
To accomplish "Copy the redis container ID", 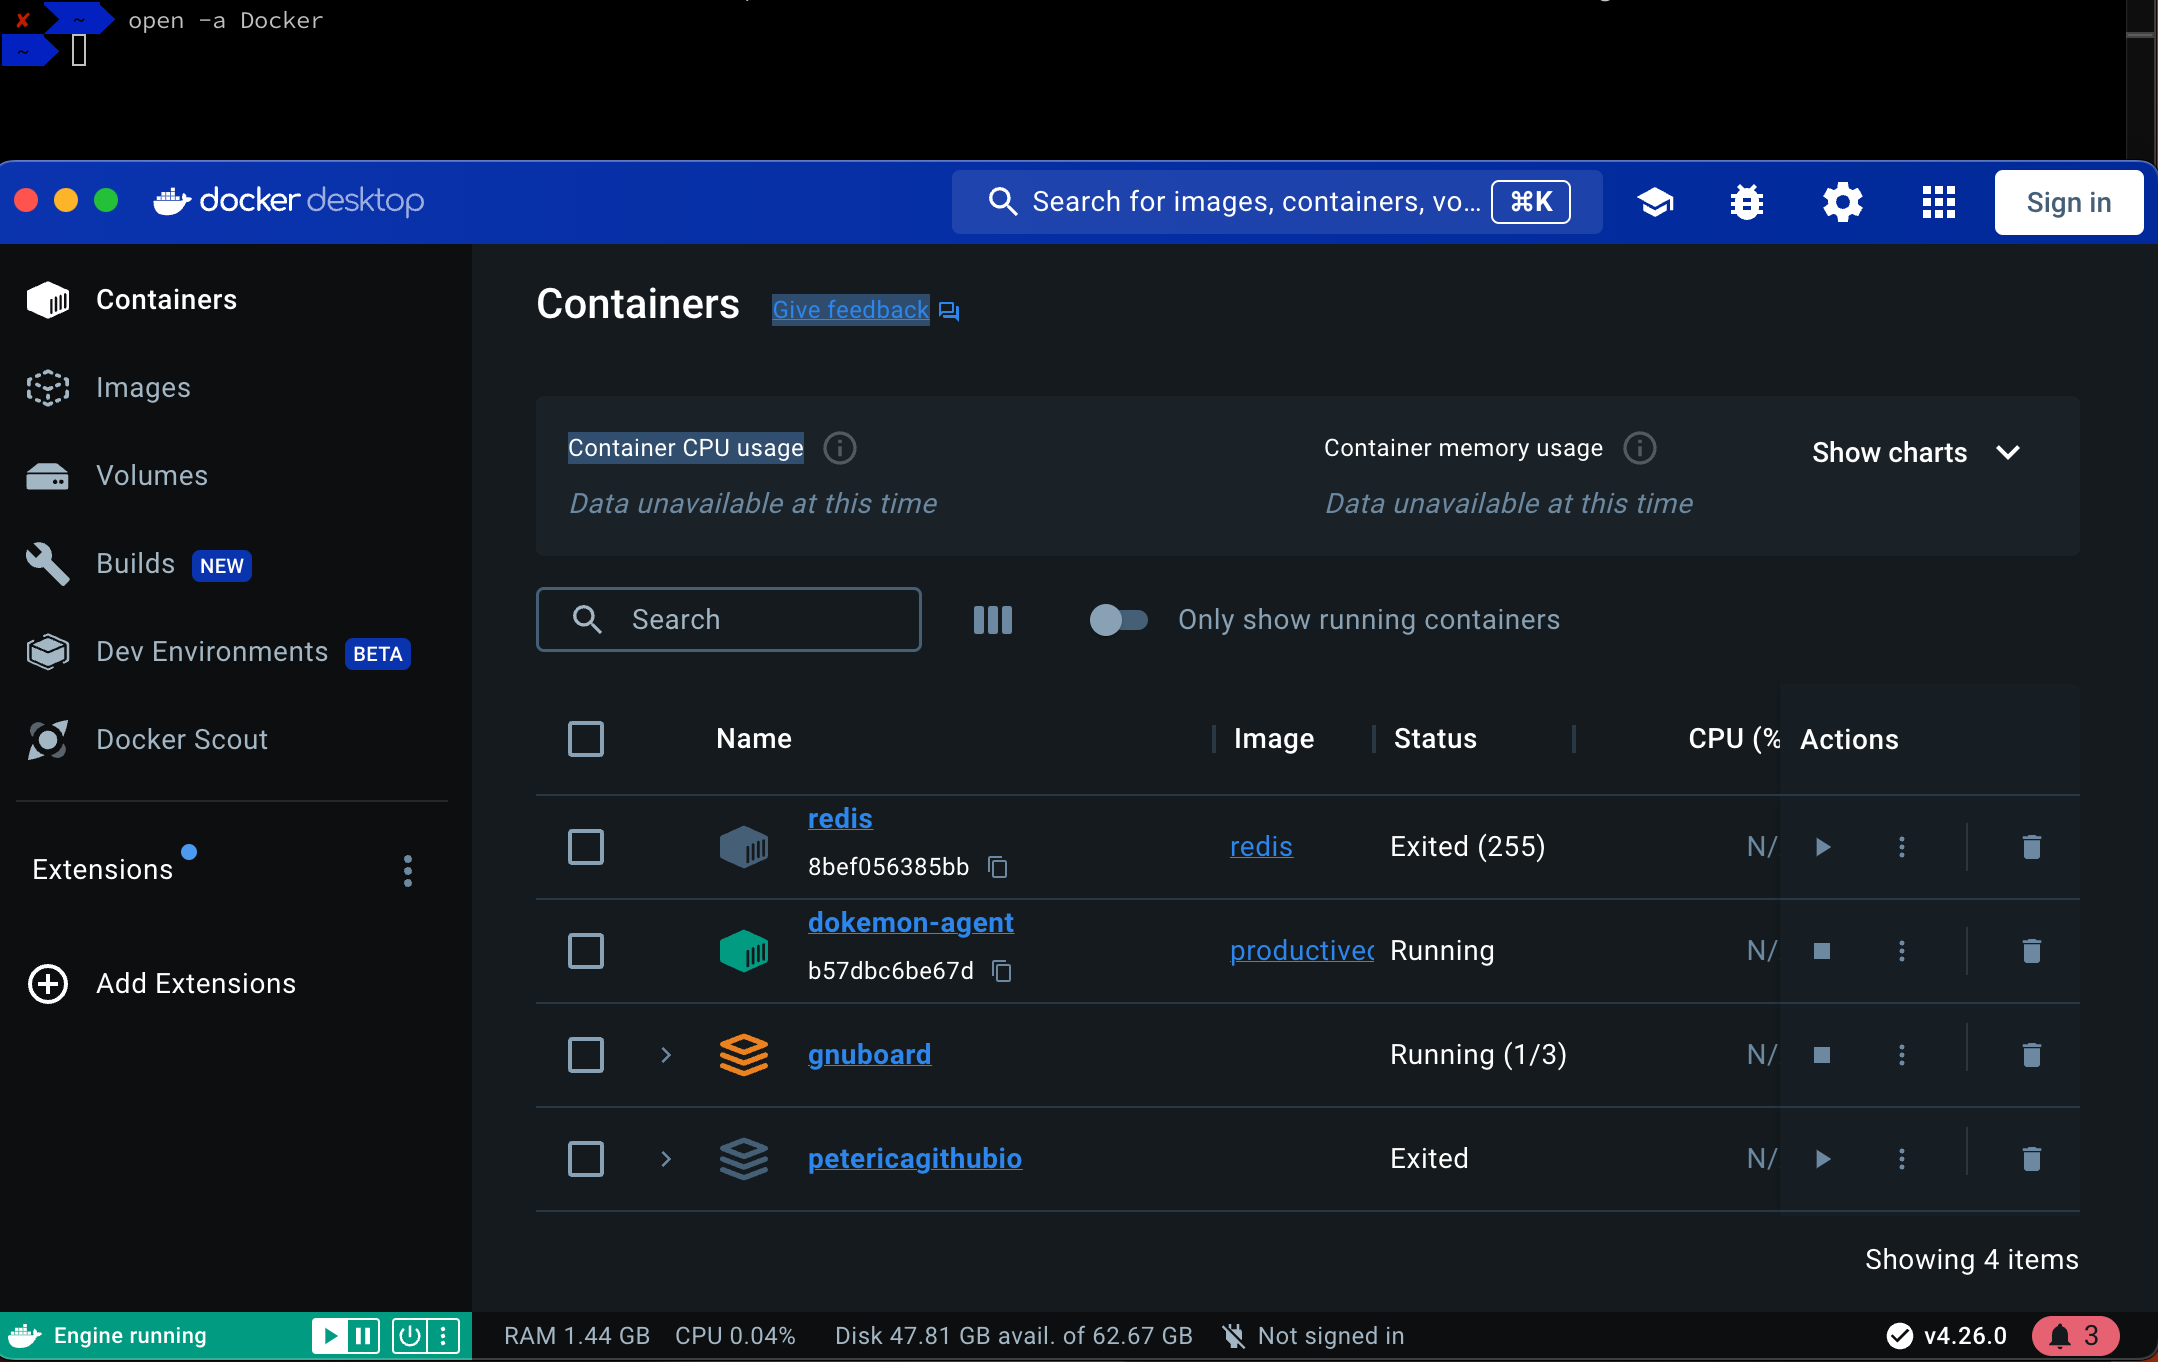I will 997,867.
